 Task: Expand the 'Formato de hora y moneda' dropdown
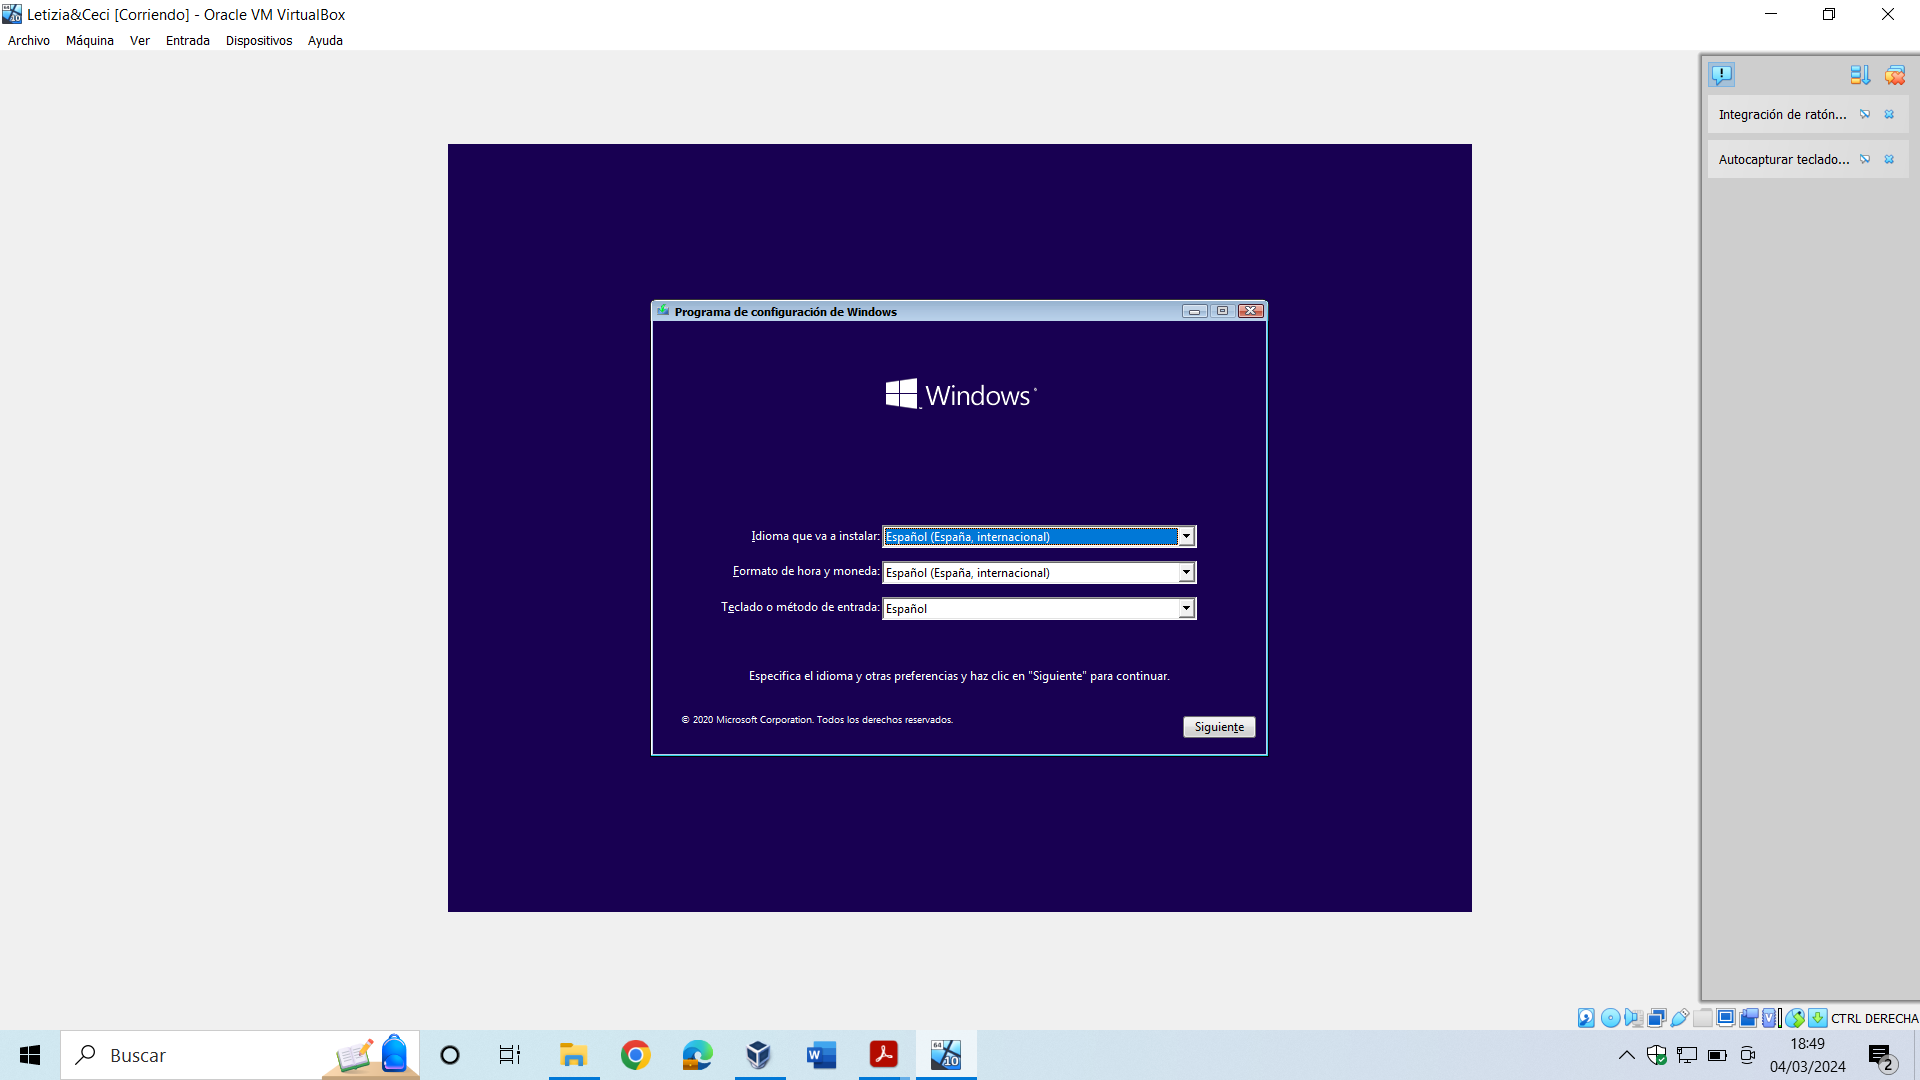coord(1186,573)
